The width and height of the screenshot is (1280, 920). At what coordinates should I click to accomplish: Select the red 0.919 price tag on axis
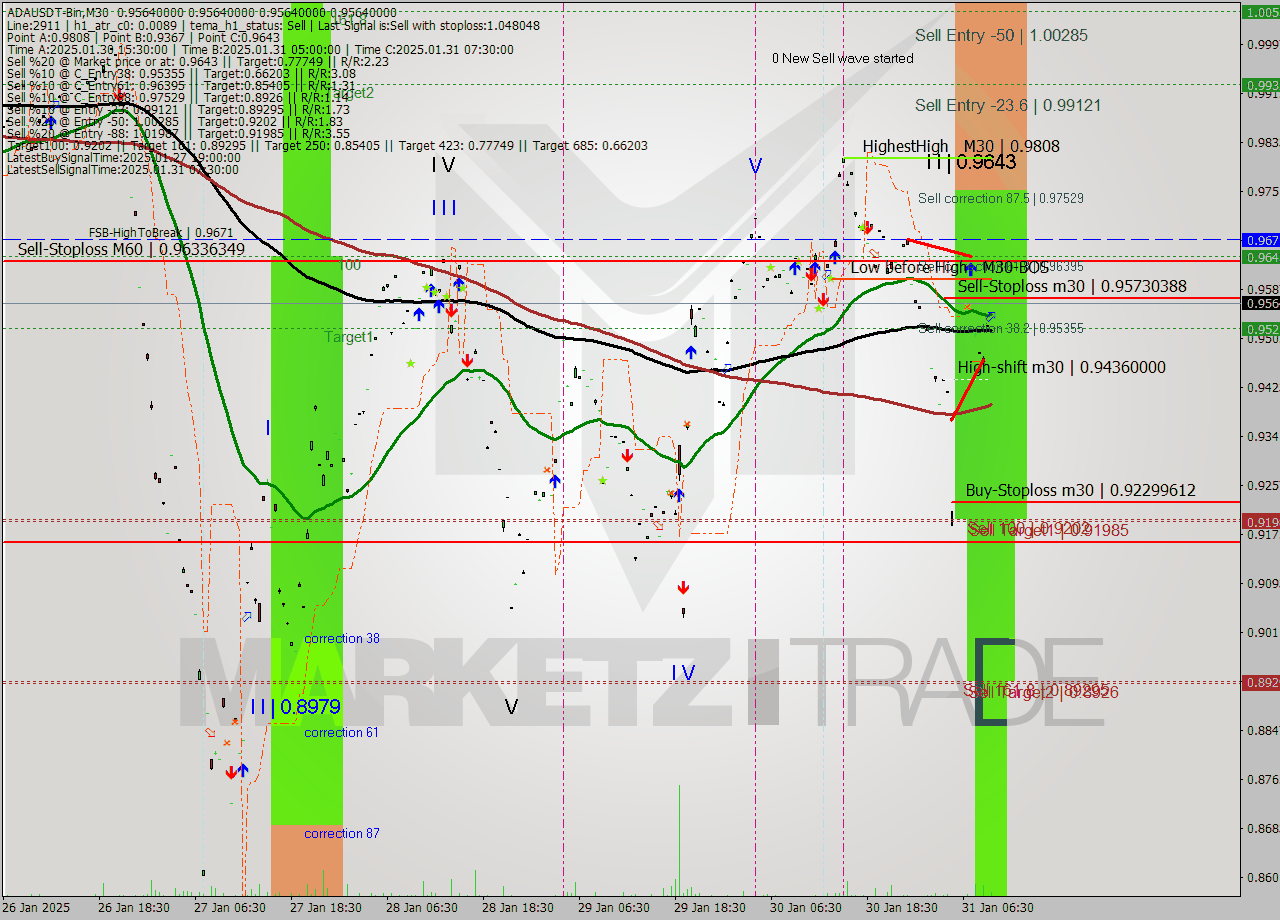coord(1260,521)
